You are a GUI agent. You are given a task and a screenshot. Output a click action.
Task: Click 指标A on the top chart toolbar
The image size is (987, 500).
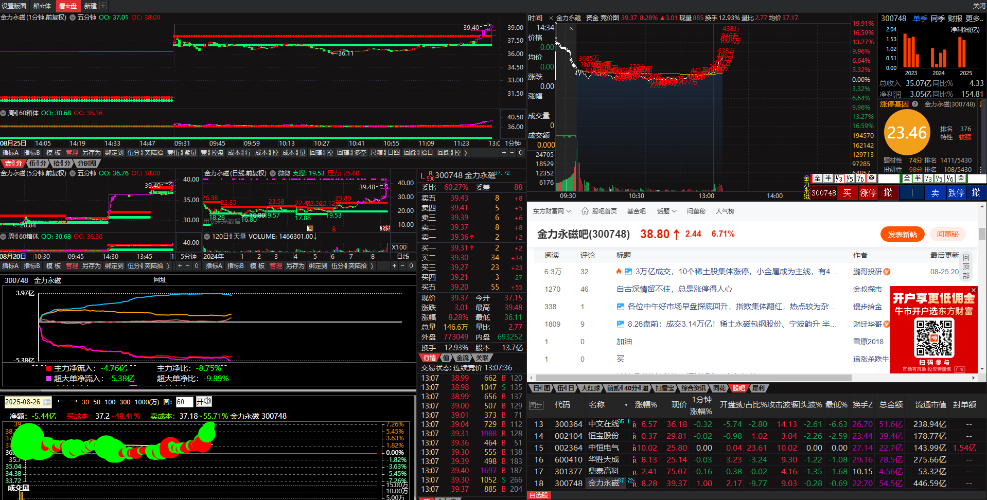[x=11, y=152]
